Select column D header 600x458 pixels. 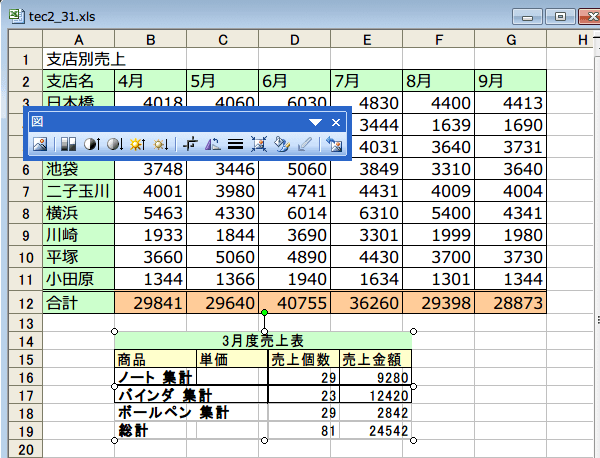coord(294,39)
